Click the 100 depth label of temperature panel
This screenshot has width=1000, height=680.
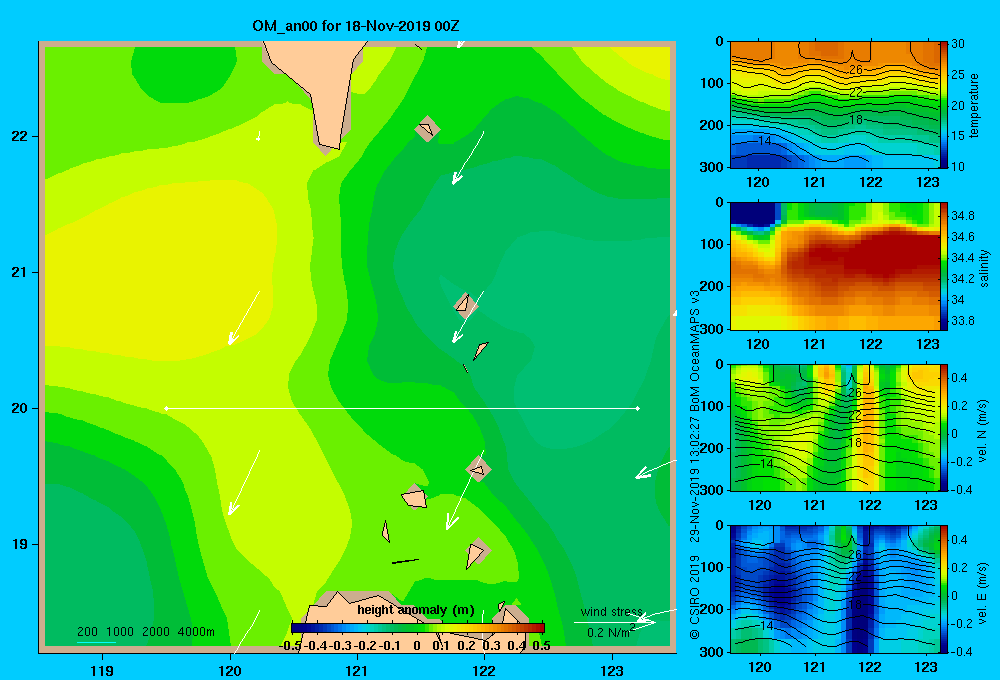pyautogui.click(x=712, y=83)
